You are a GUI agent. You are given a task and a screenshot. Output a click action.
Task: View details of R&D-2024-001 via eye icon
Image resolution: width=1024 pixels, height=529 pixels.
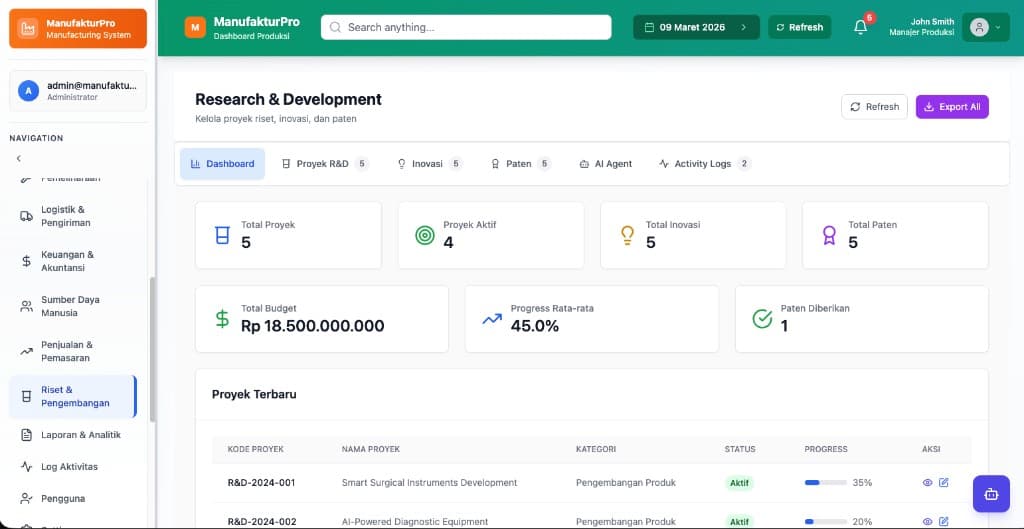pos(927,483)
